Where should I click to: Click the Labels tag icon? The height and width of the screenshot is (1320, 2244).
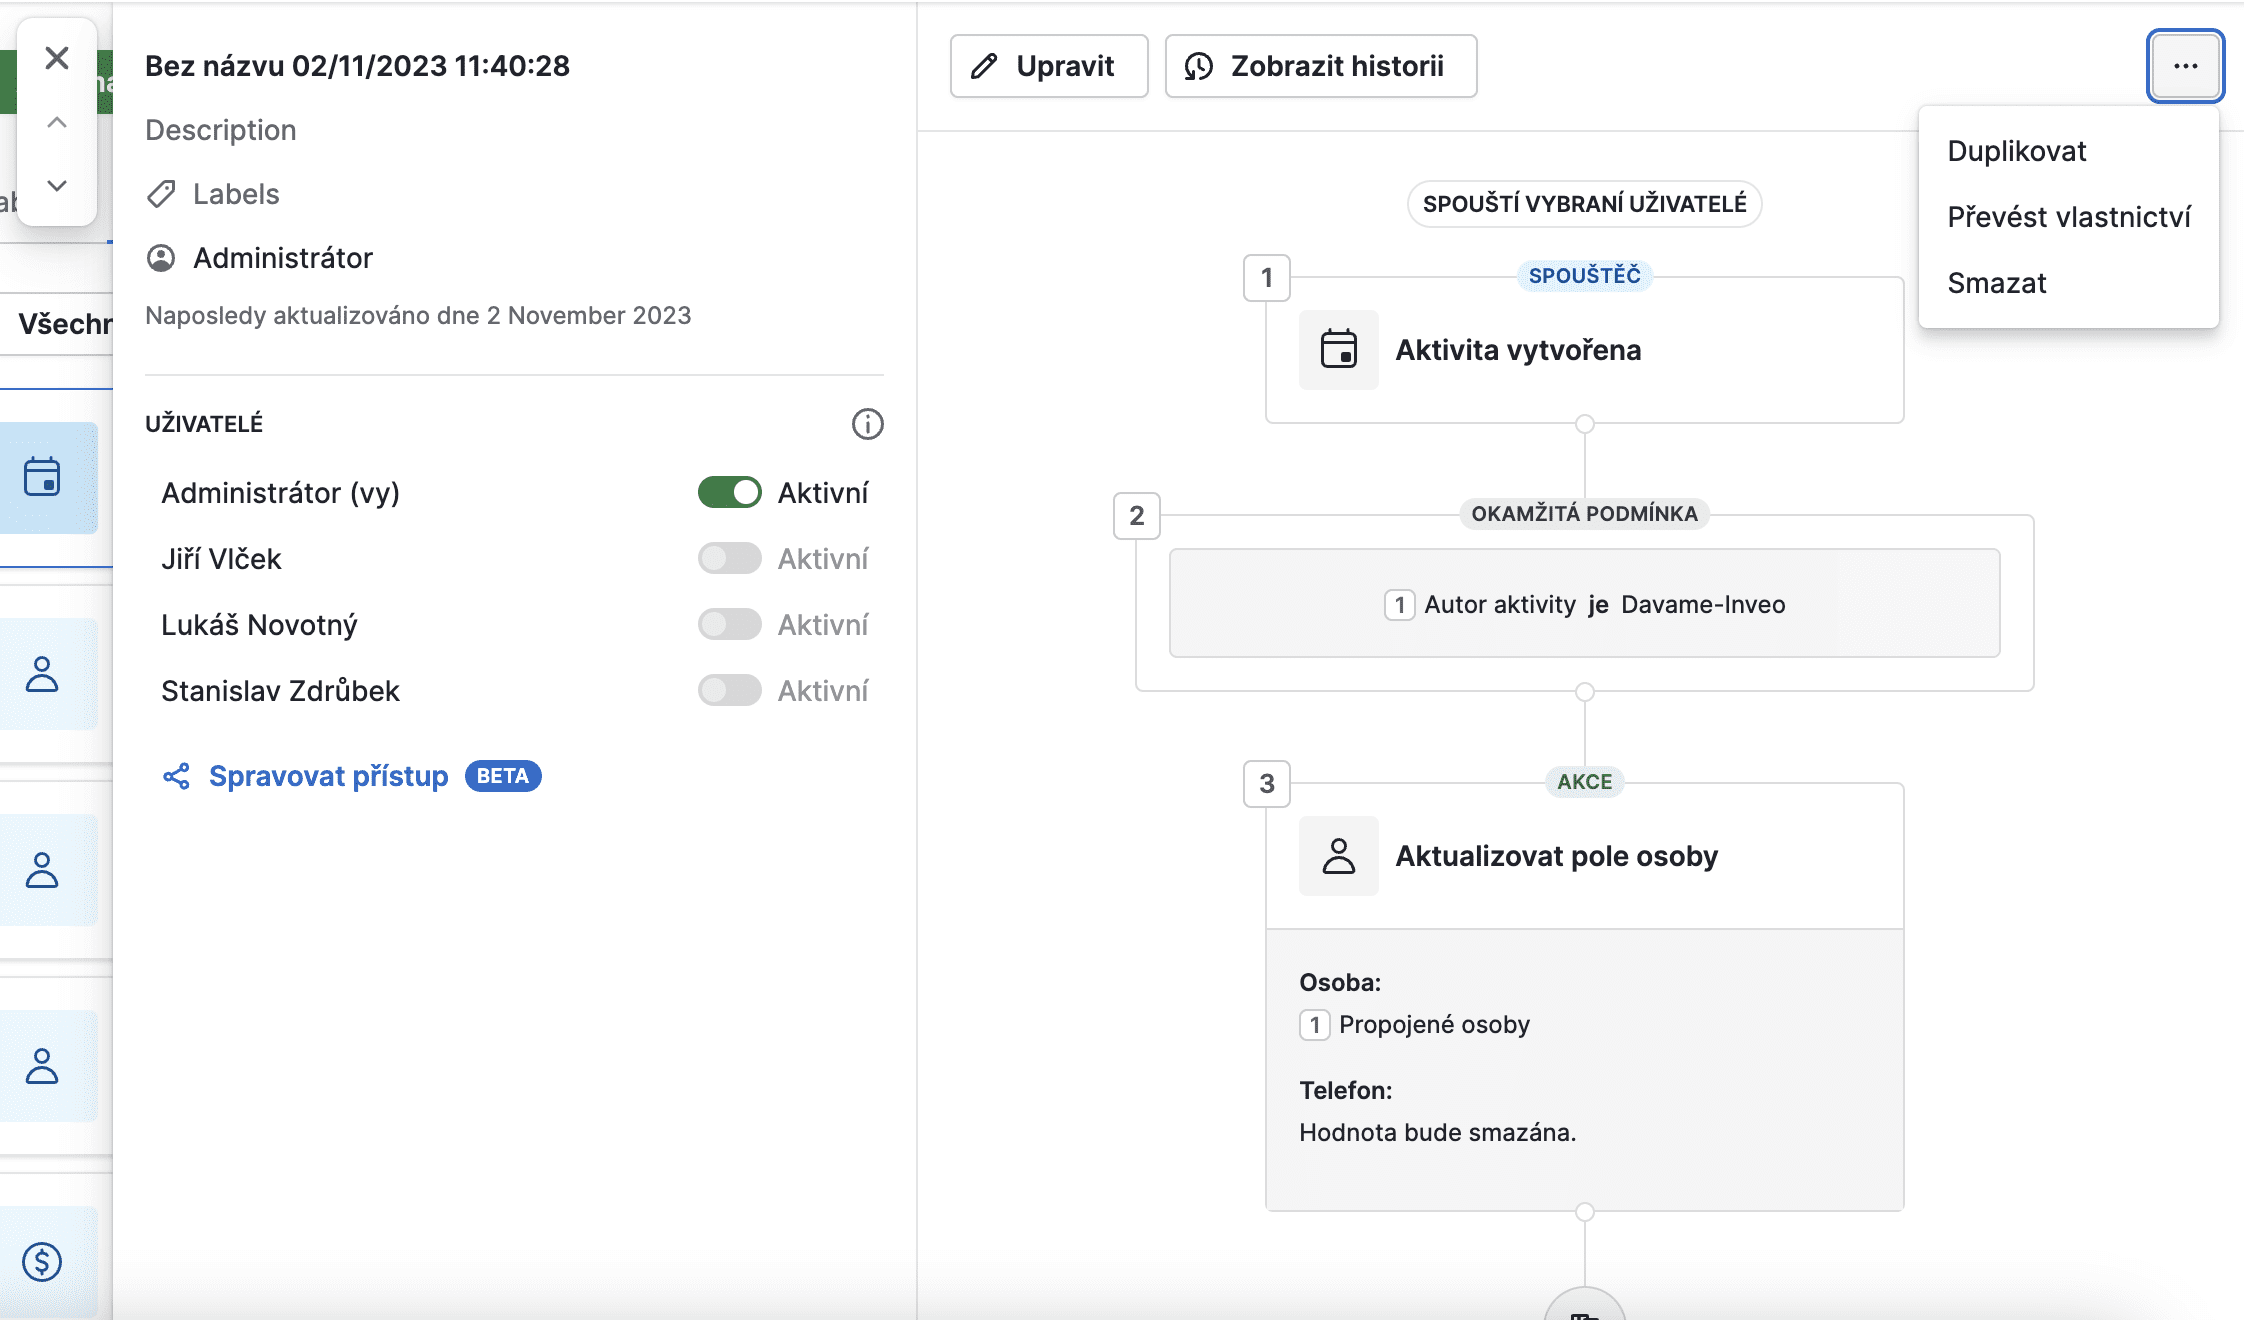pyautogui.click(x=161, y=194)
